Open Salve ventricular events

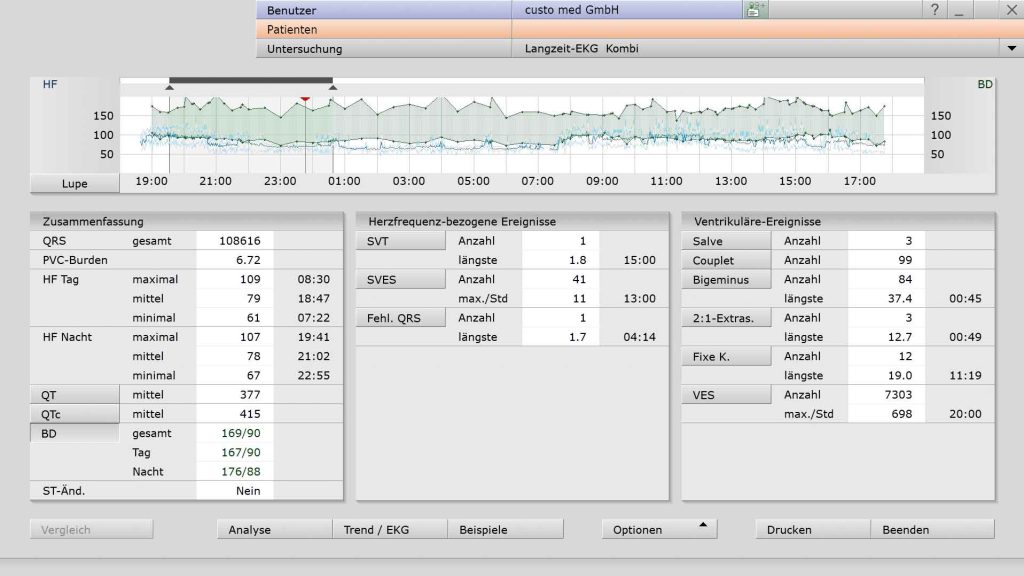[726, 241]
